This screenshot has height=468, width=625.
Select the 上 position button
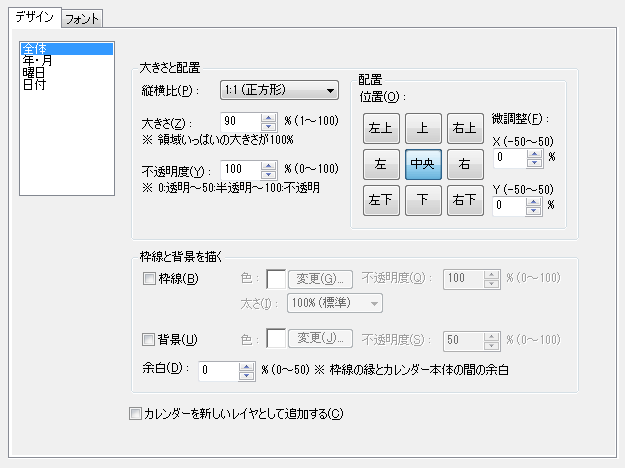pyautogui.click(x=423, y=127)
